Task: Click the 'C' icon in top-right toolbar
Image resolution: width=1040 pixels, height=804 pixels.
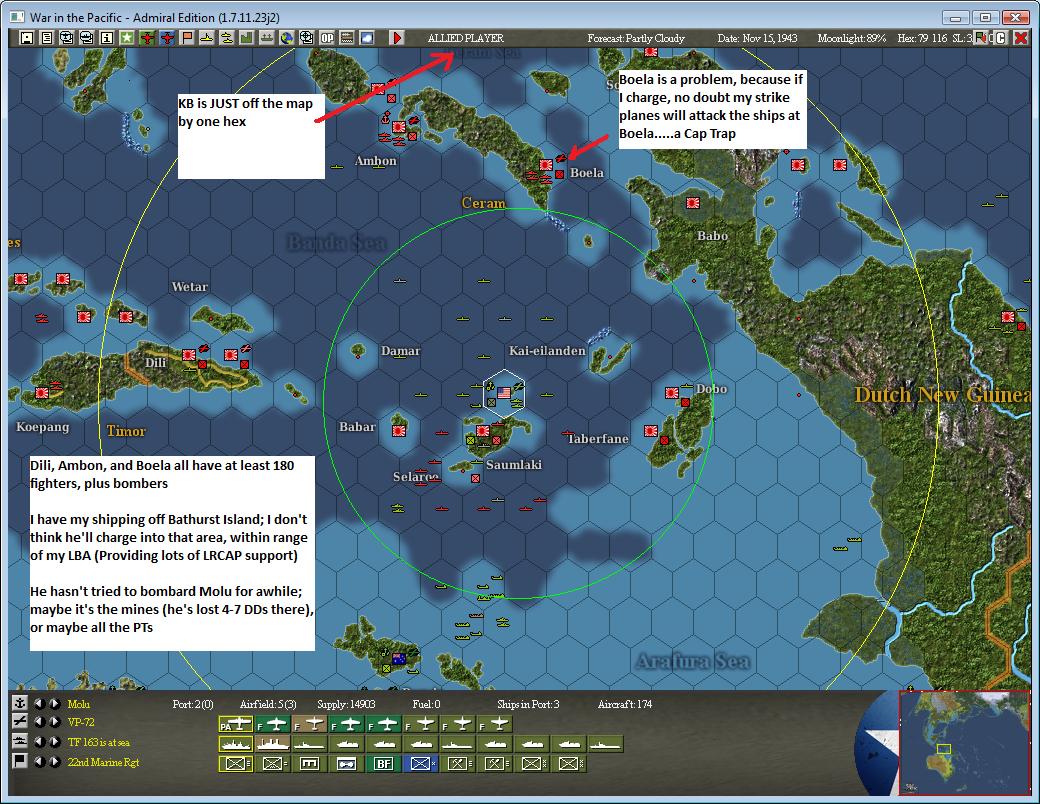Action: click(x=1002, y=38)
